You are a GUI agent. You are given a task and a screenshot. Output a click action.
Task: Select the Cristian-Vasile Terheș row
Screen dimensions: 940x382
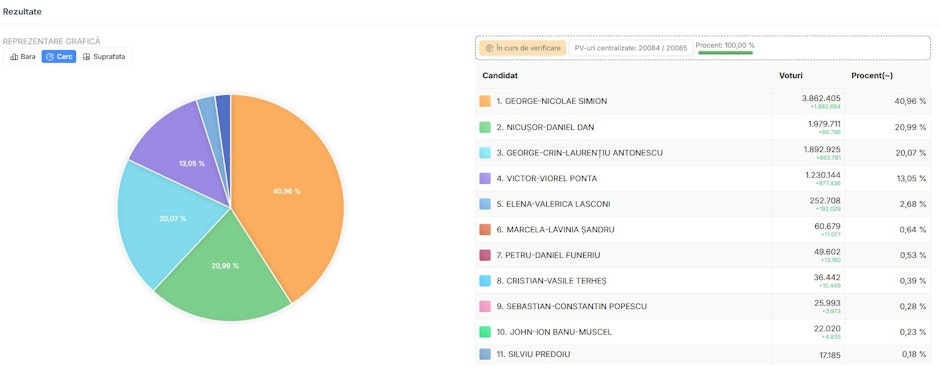point(703,281)
